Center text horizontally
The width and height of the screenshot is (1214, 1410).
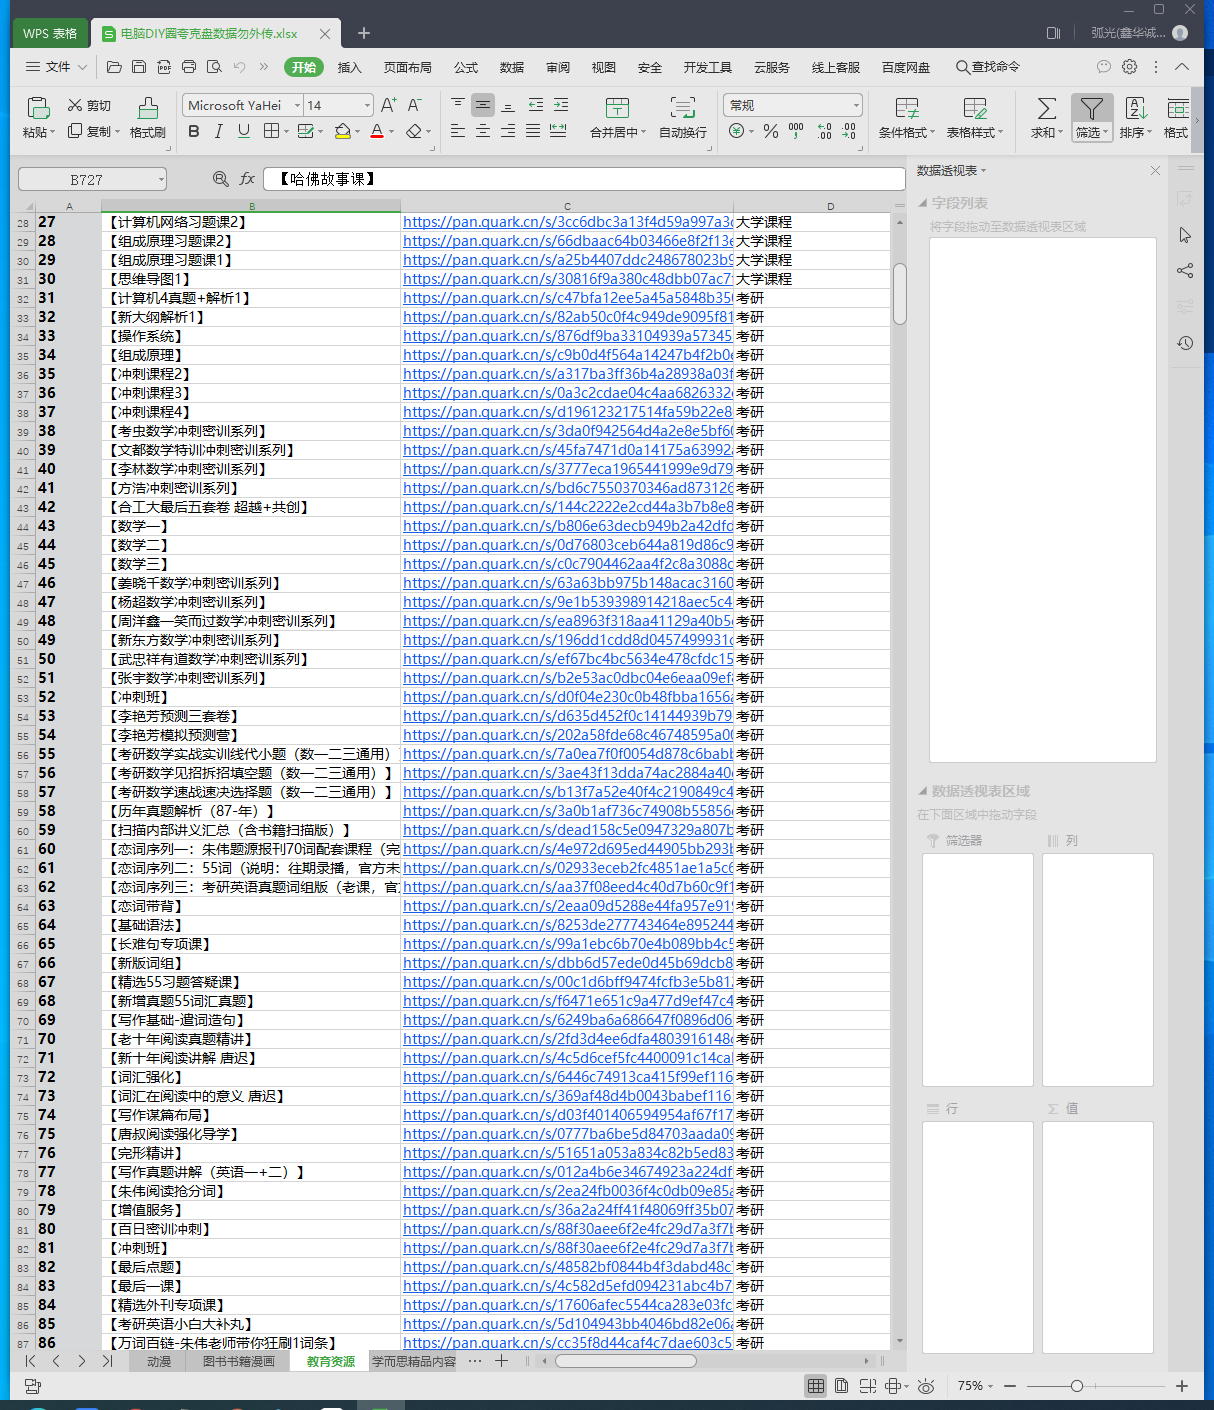483,131
